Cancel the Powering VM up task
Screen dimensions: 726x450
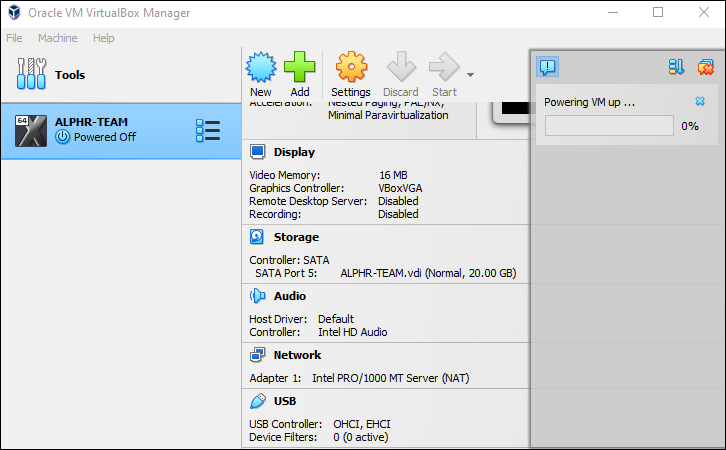(700, 101)
